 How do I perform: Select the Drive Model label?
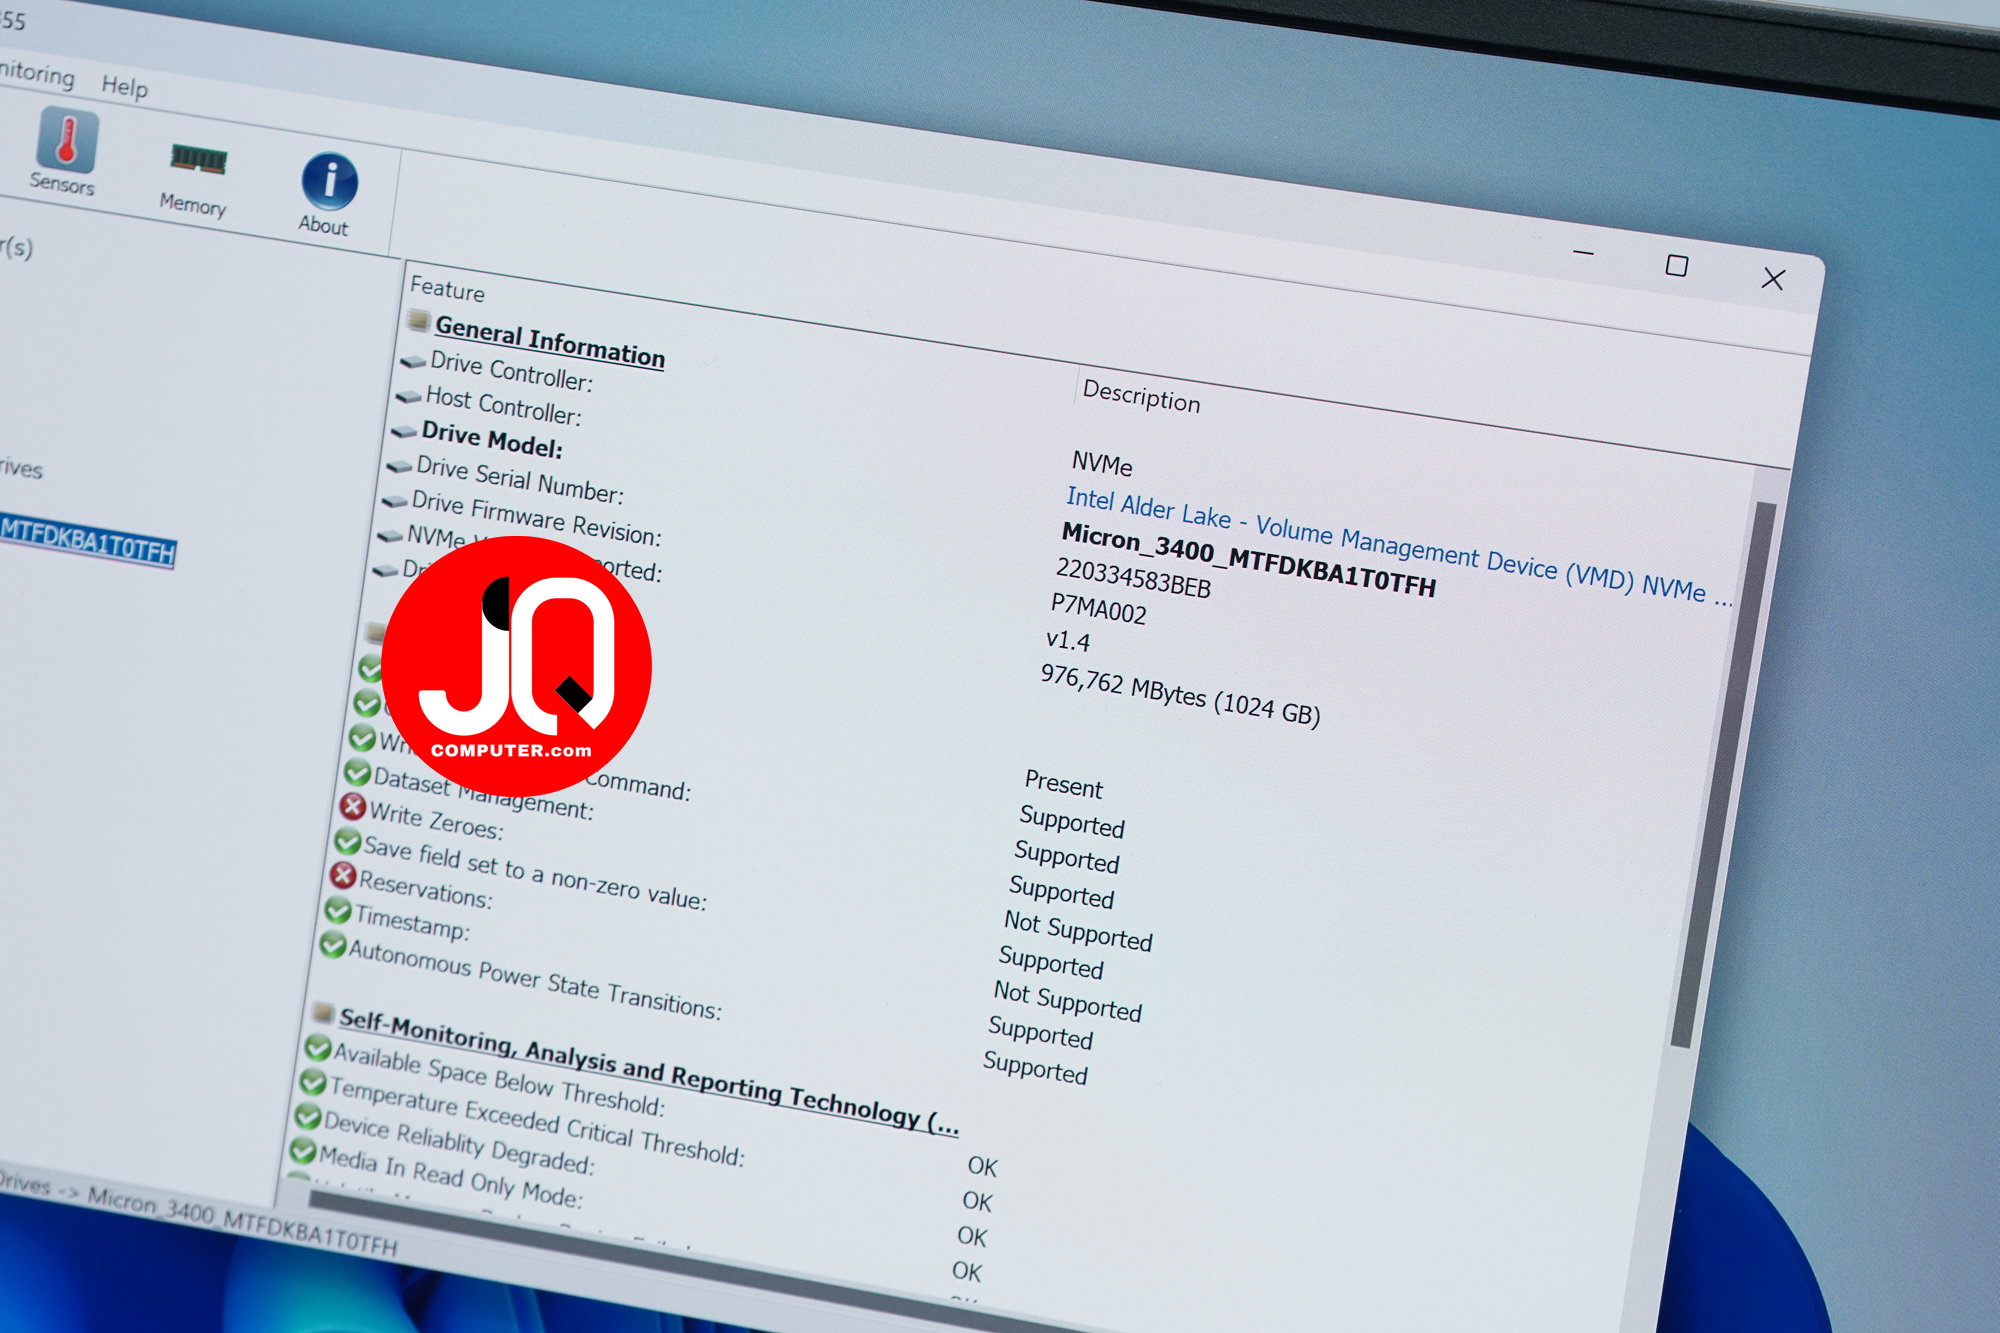coord(492,439)
